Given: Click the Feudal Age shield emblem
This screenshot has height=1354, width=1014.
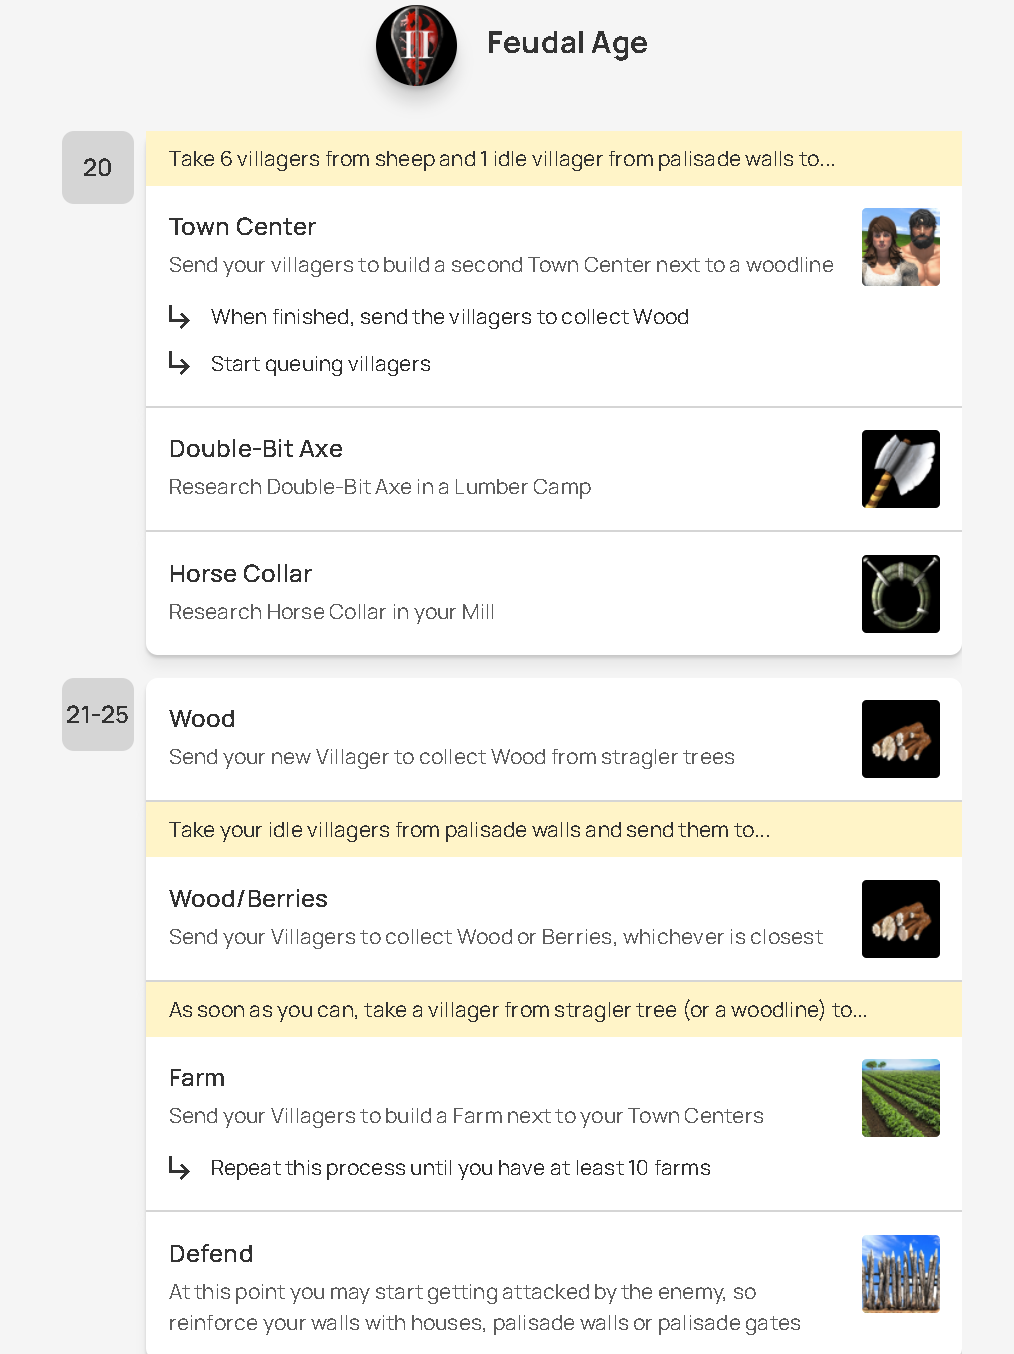Looking at the screenshot, I should (416, 45).
